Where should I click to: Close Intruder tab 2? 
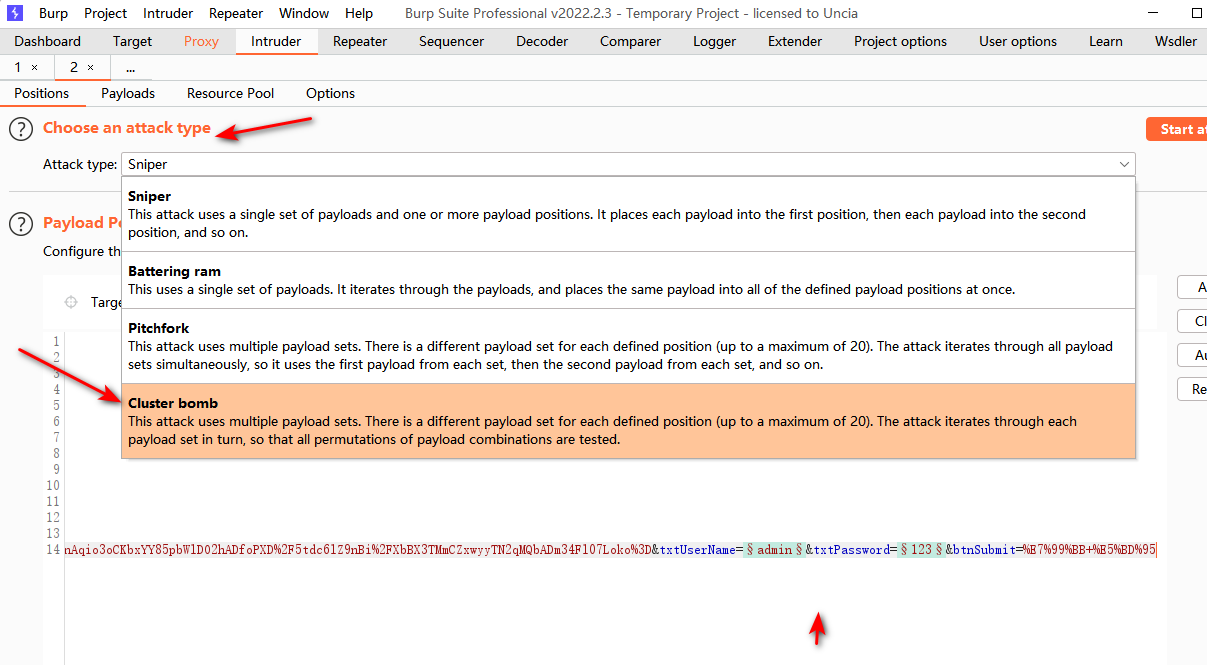tap(90, 68)
